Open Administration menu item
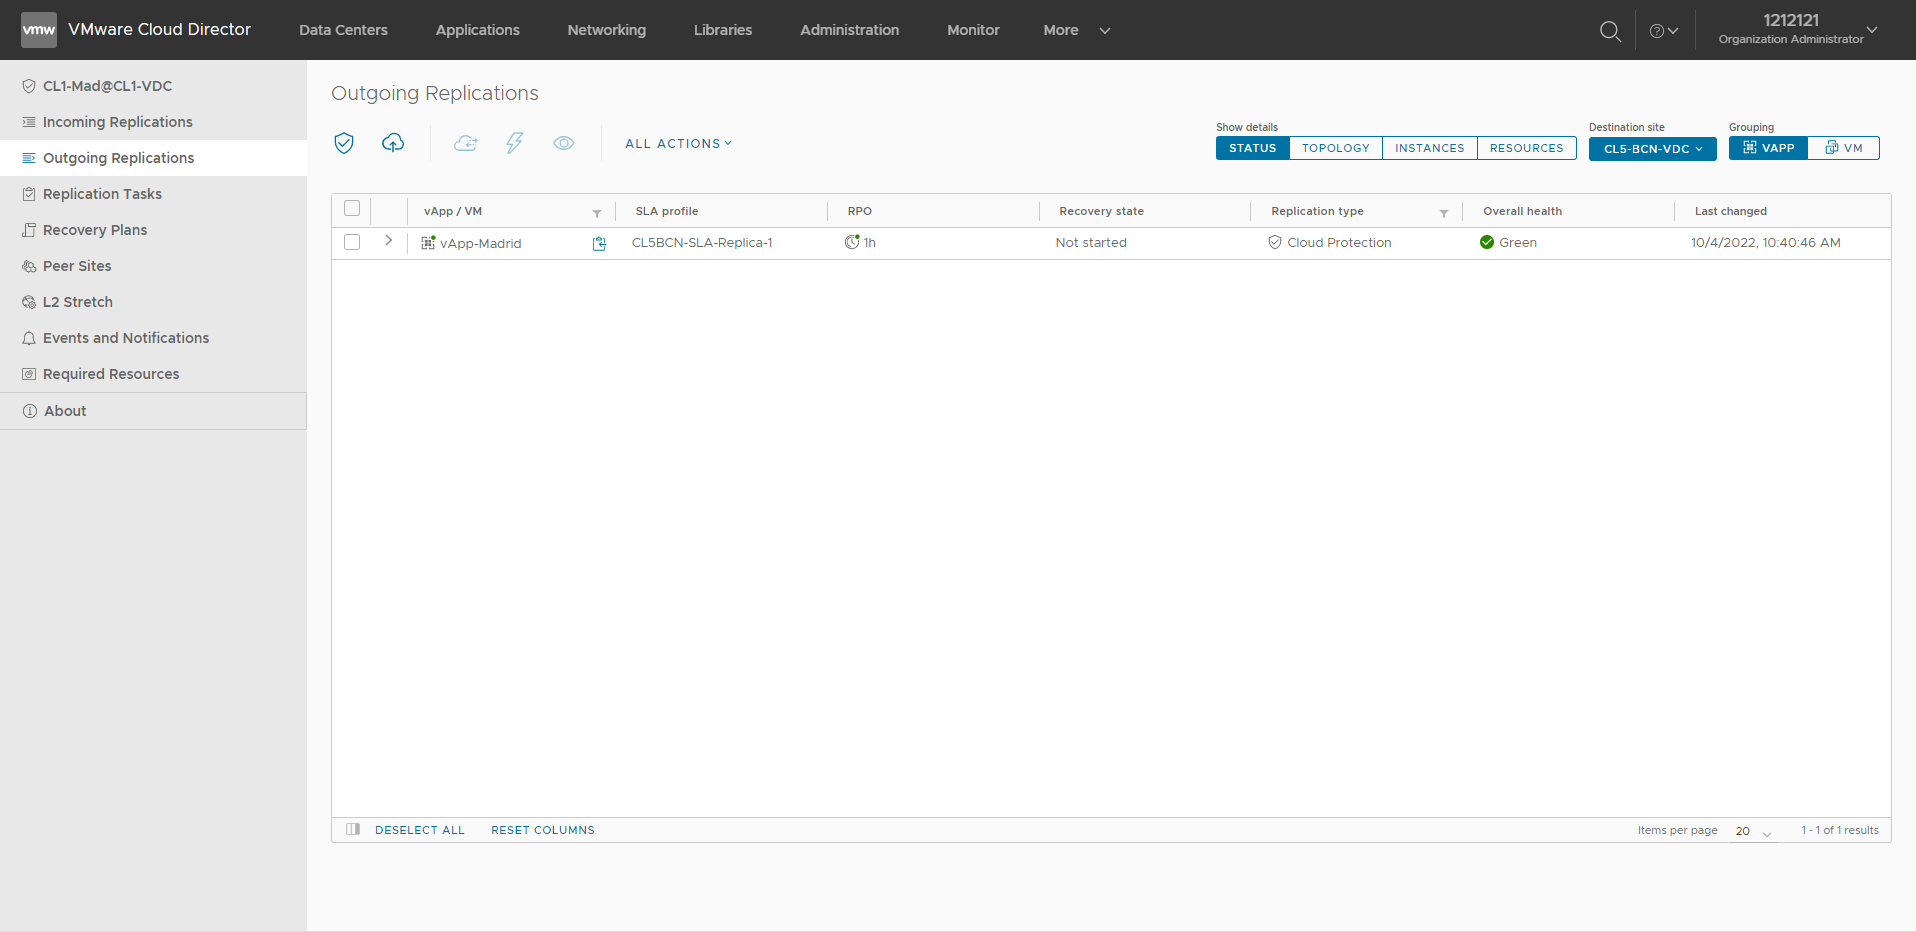This screenshot has width=1916, height=932. [x=850, y=30]
